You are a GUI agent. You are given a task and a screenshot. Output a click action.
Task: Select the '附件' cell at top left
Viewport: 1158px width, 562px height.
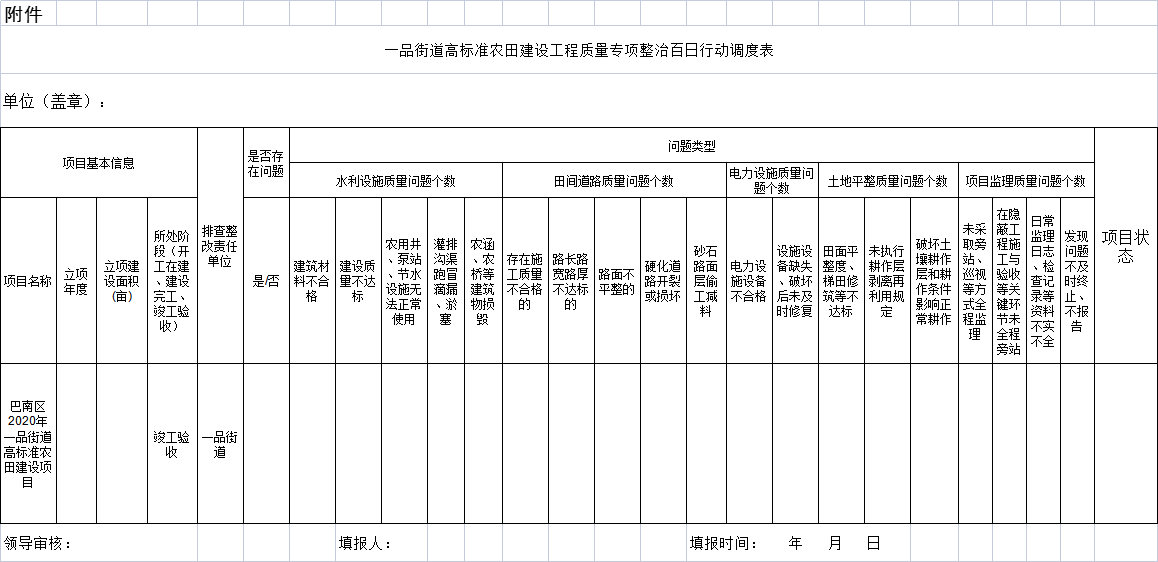pyautogui.click(x=28, y=13)
